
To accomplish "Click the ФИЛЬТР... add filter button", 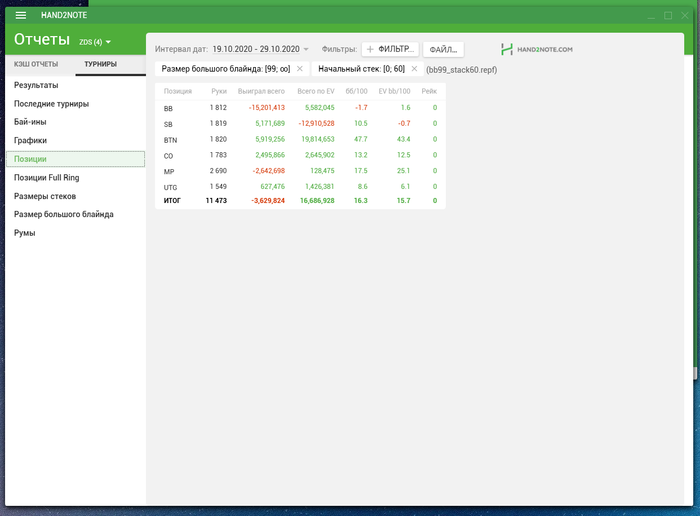I will click(x=390, y=49).
